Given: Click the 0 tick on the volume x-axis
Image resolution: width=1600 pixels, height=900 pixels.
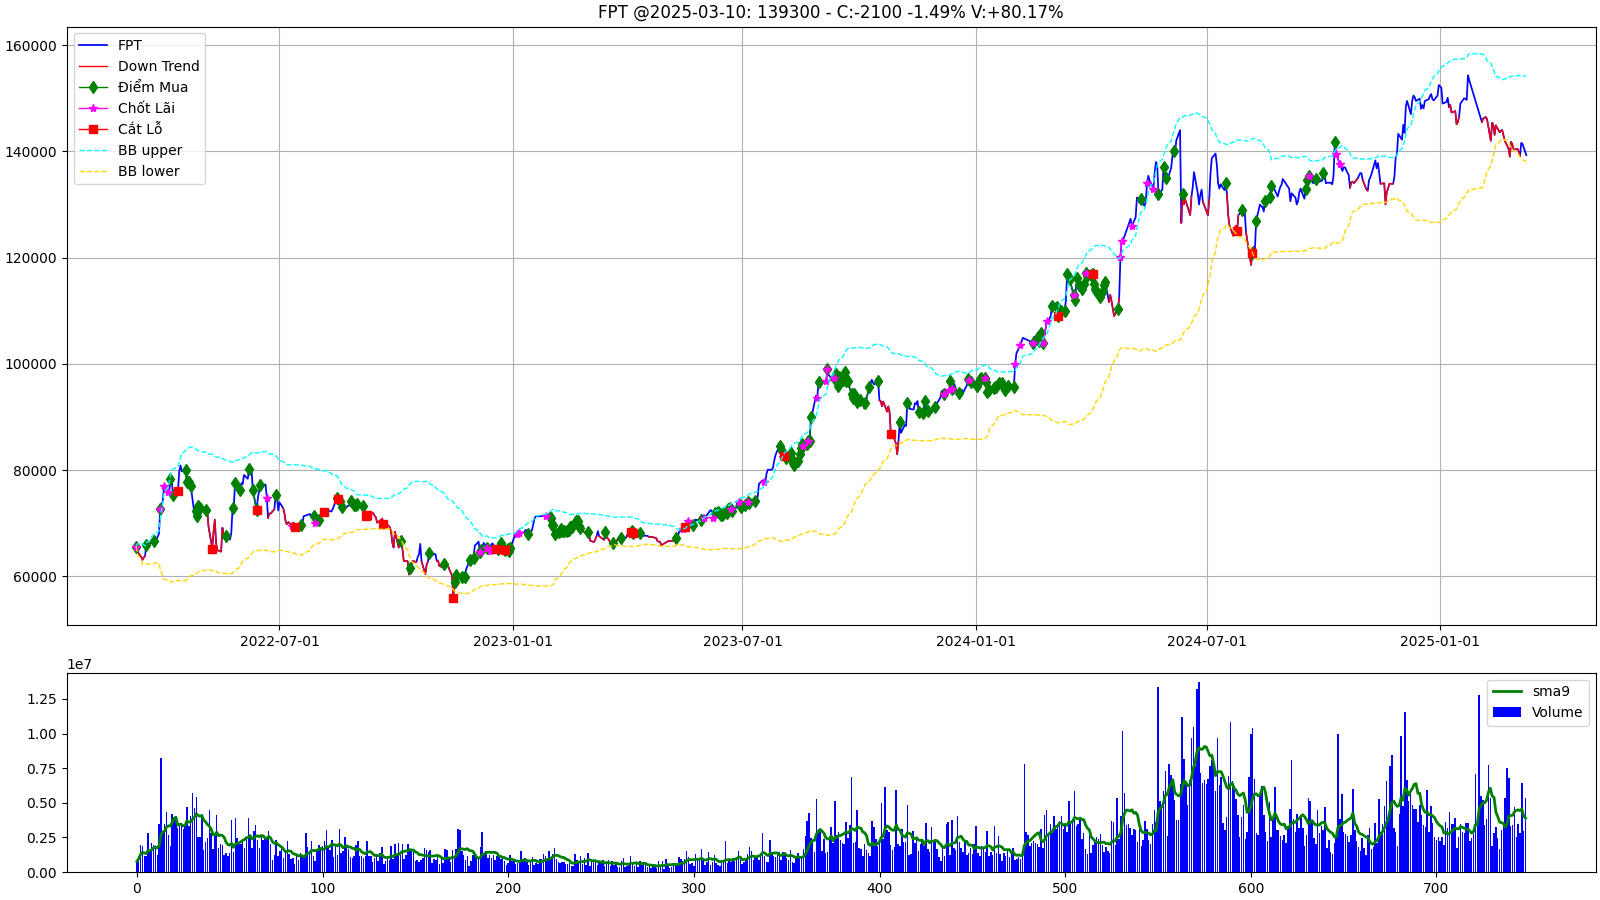Looking at the screenshot, I should [x=137, y=888].
